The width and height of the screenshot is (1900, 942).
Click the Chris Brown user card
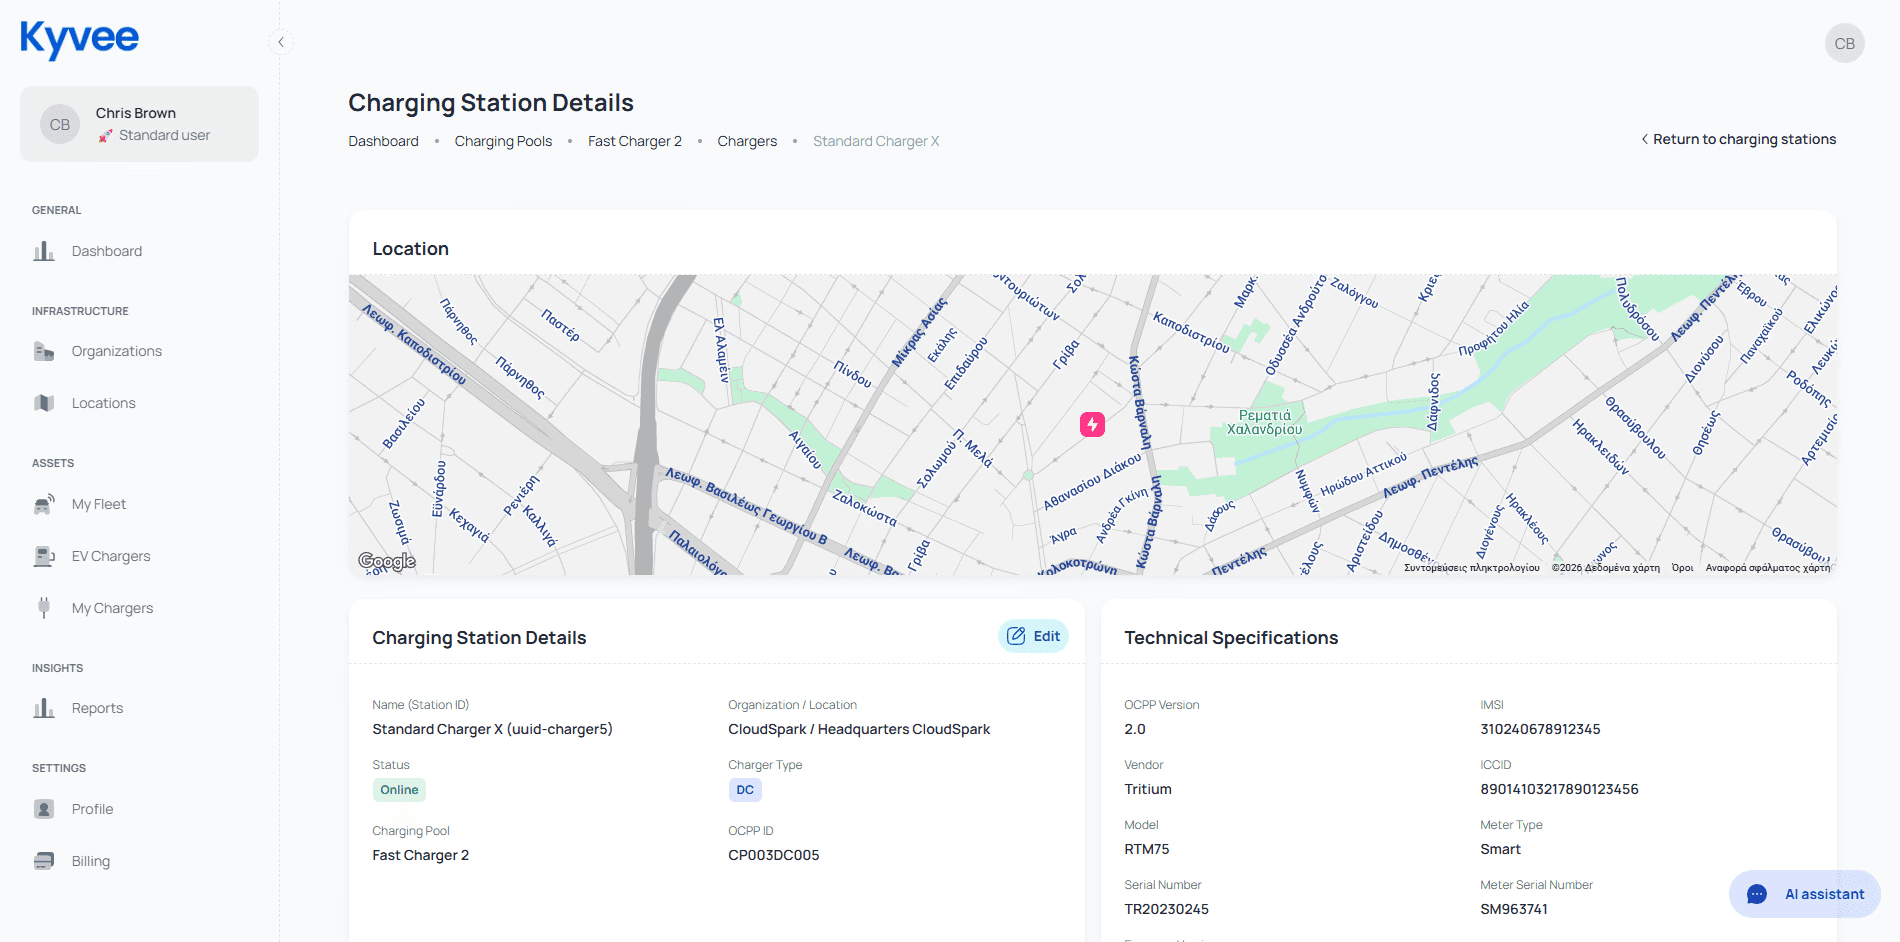coord(139,124)
